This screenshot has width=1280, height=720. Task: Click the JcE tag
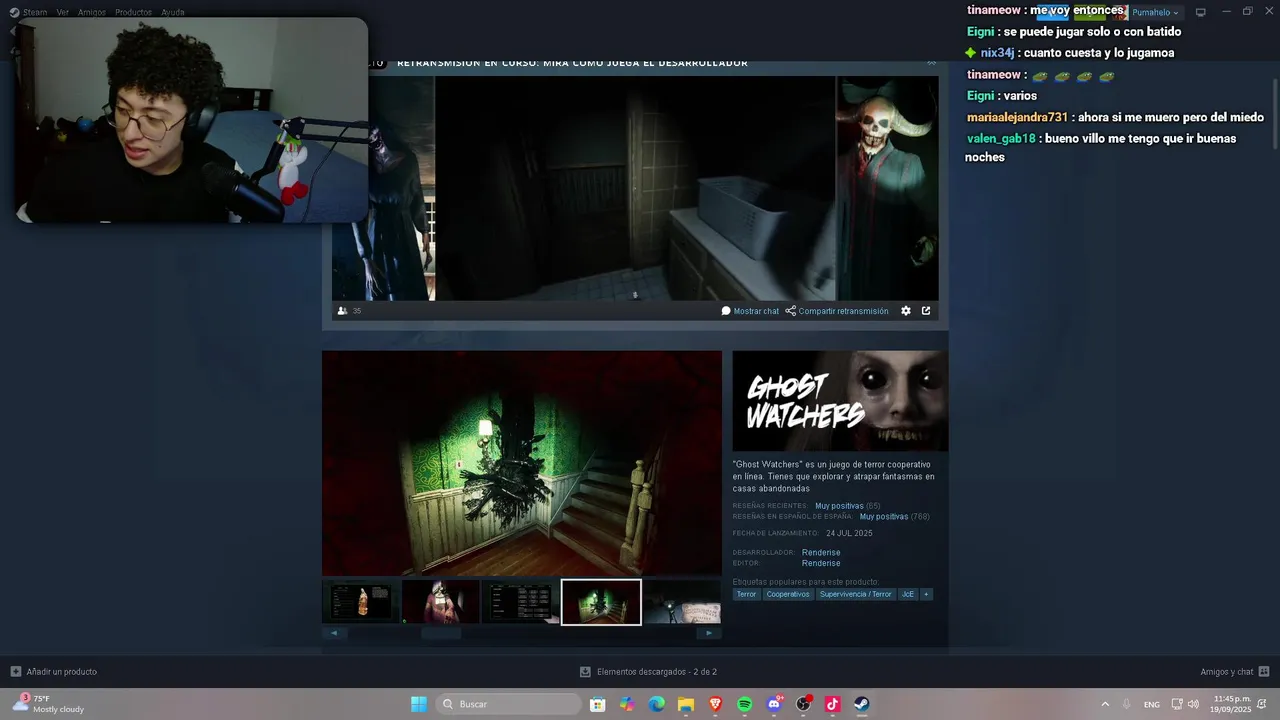pos(908,594)
